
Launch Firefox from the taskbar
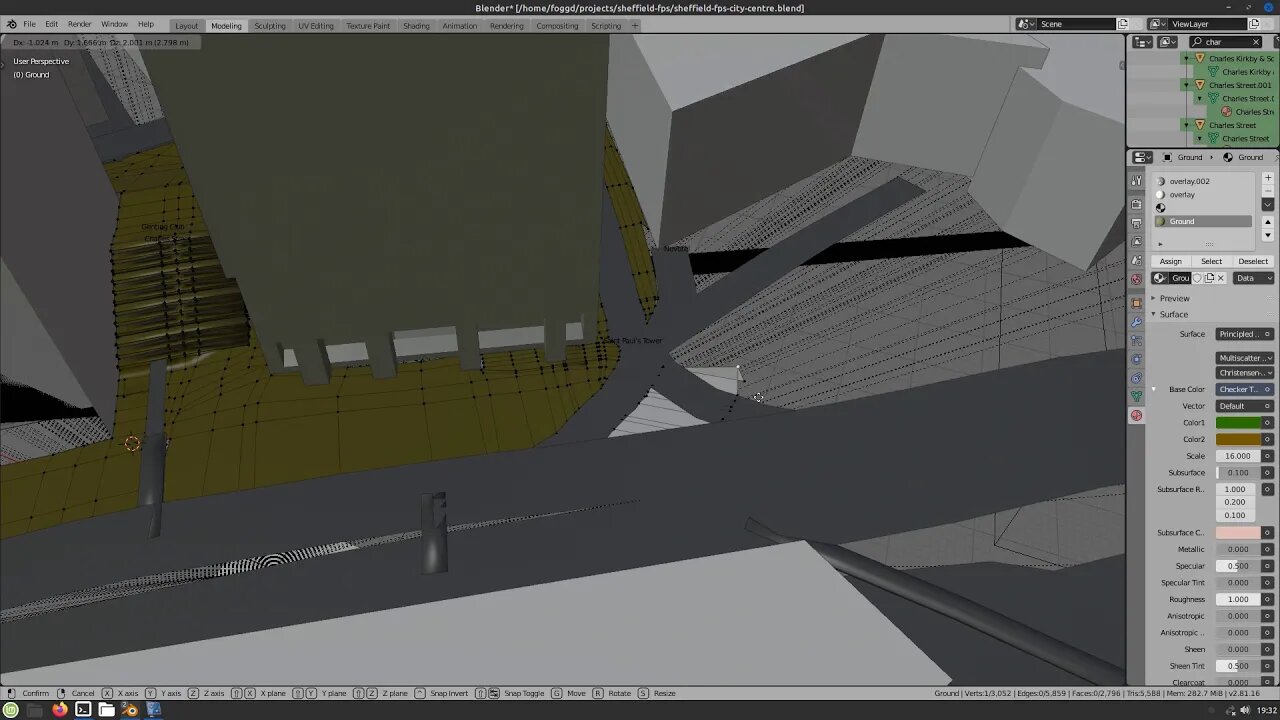[59, 710]
